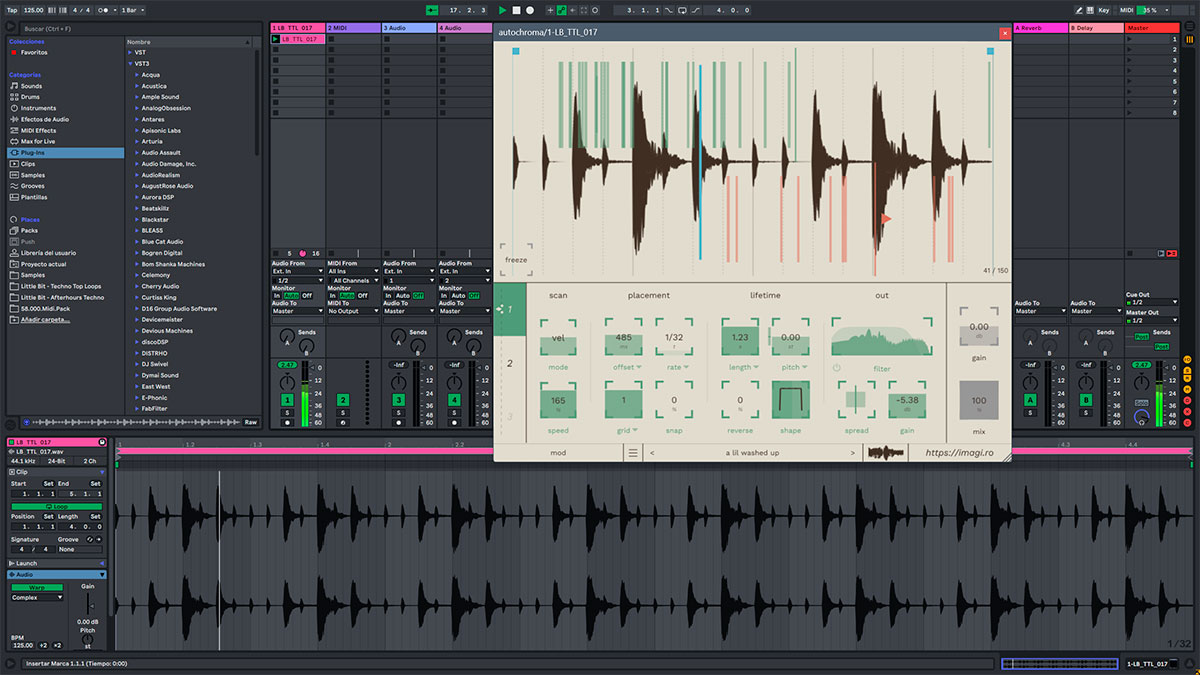Click the autochroma preset list menu icon
This screenshot has height=675, width=1200.
(632, 453)
